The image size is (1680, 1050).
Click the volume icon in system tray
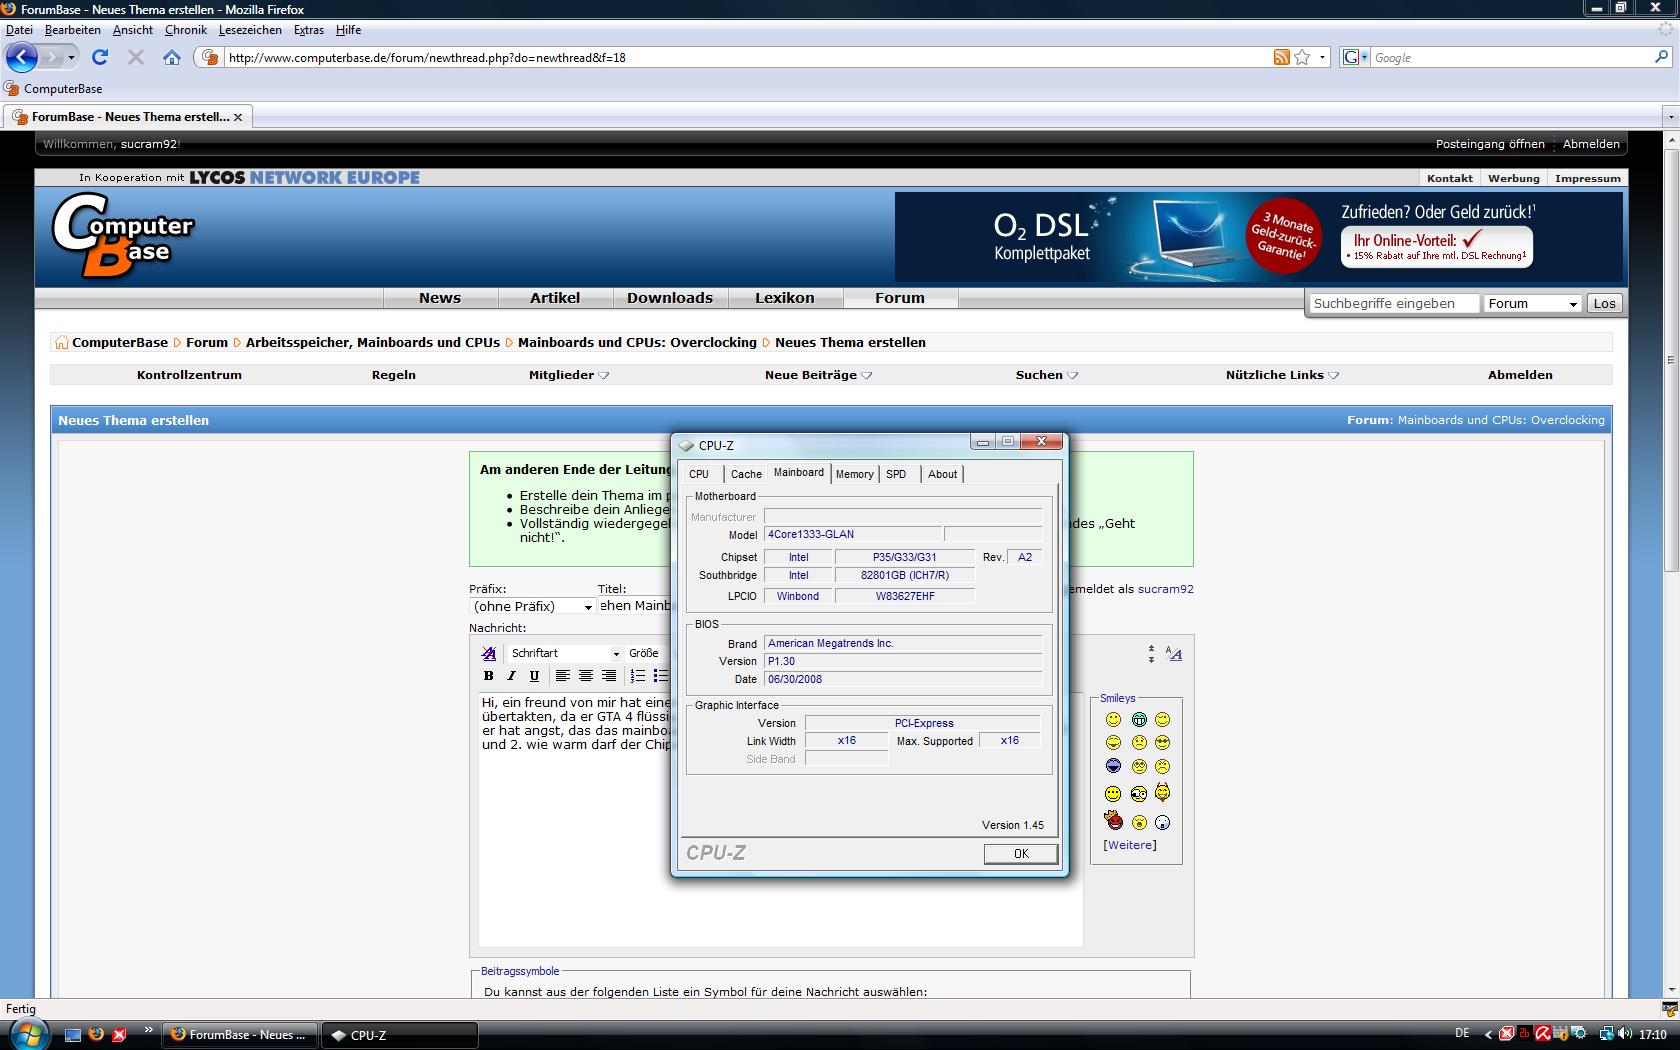pyautogui.click(x=1625, y=1034)
